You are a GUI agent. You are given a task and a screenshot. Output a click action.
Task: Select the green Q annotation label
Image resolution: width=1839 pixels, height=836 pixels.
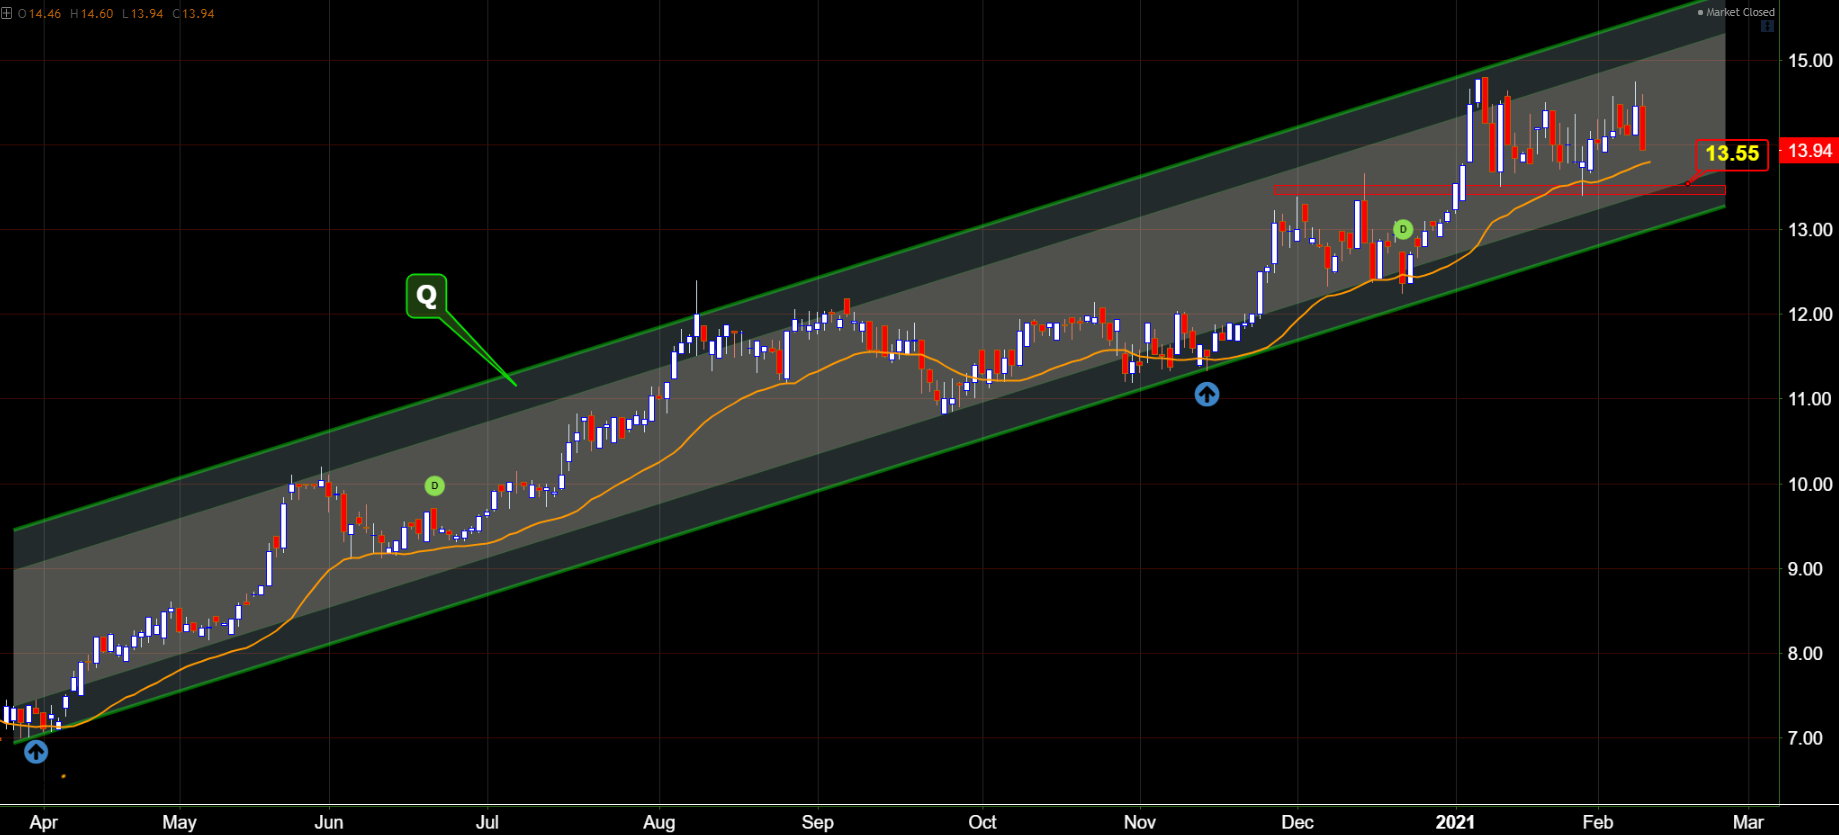[426, 296]
